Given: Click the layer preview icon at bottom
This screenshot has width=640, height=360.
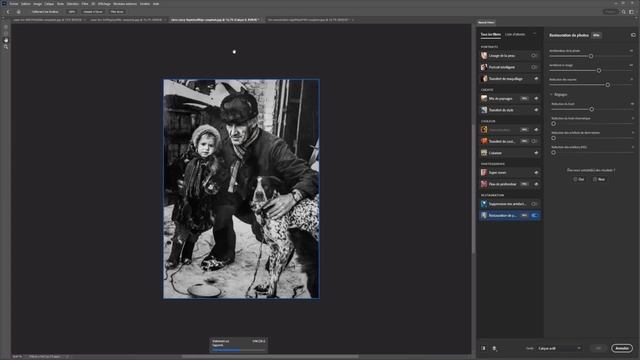Looking at the screenshot, I should (x=494, y=348).
